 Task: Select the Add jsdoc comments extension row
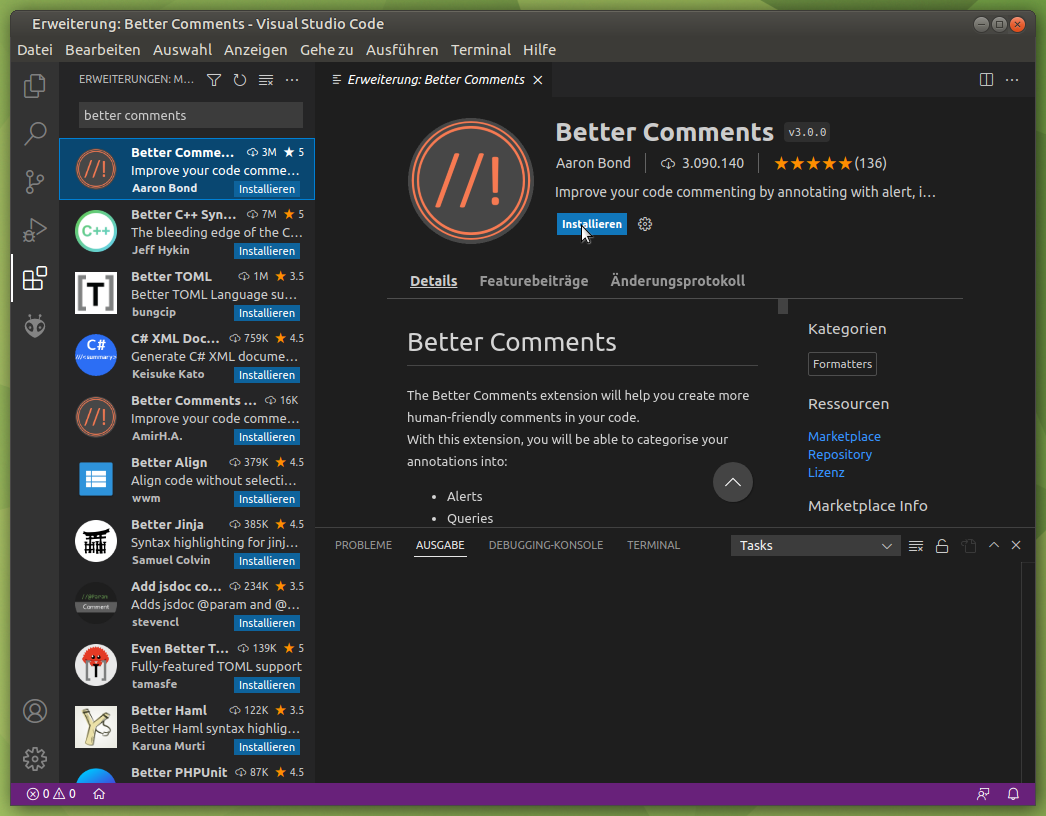[187, 604]
